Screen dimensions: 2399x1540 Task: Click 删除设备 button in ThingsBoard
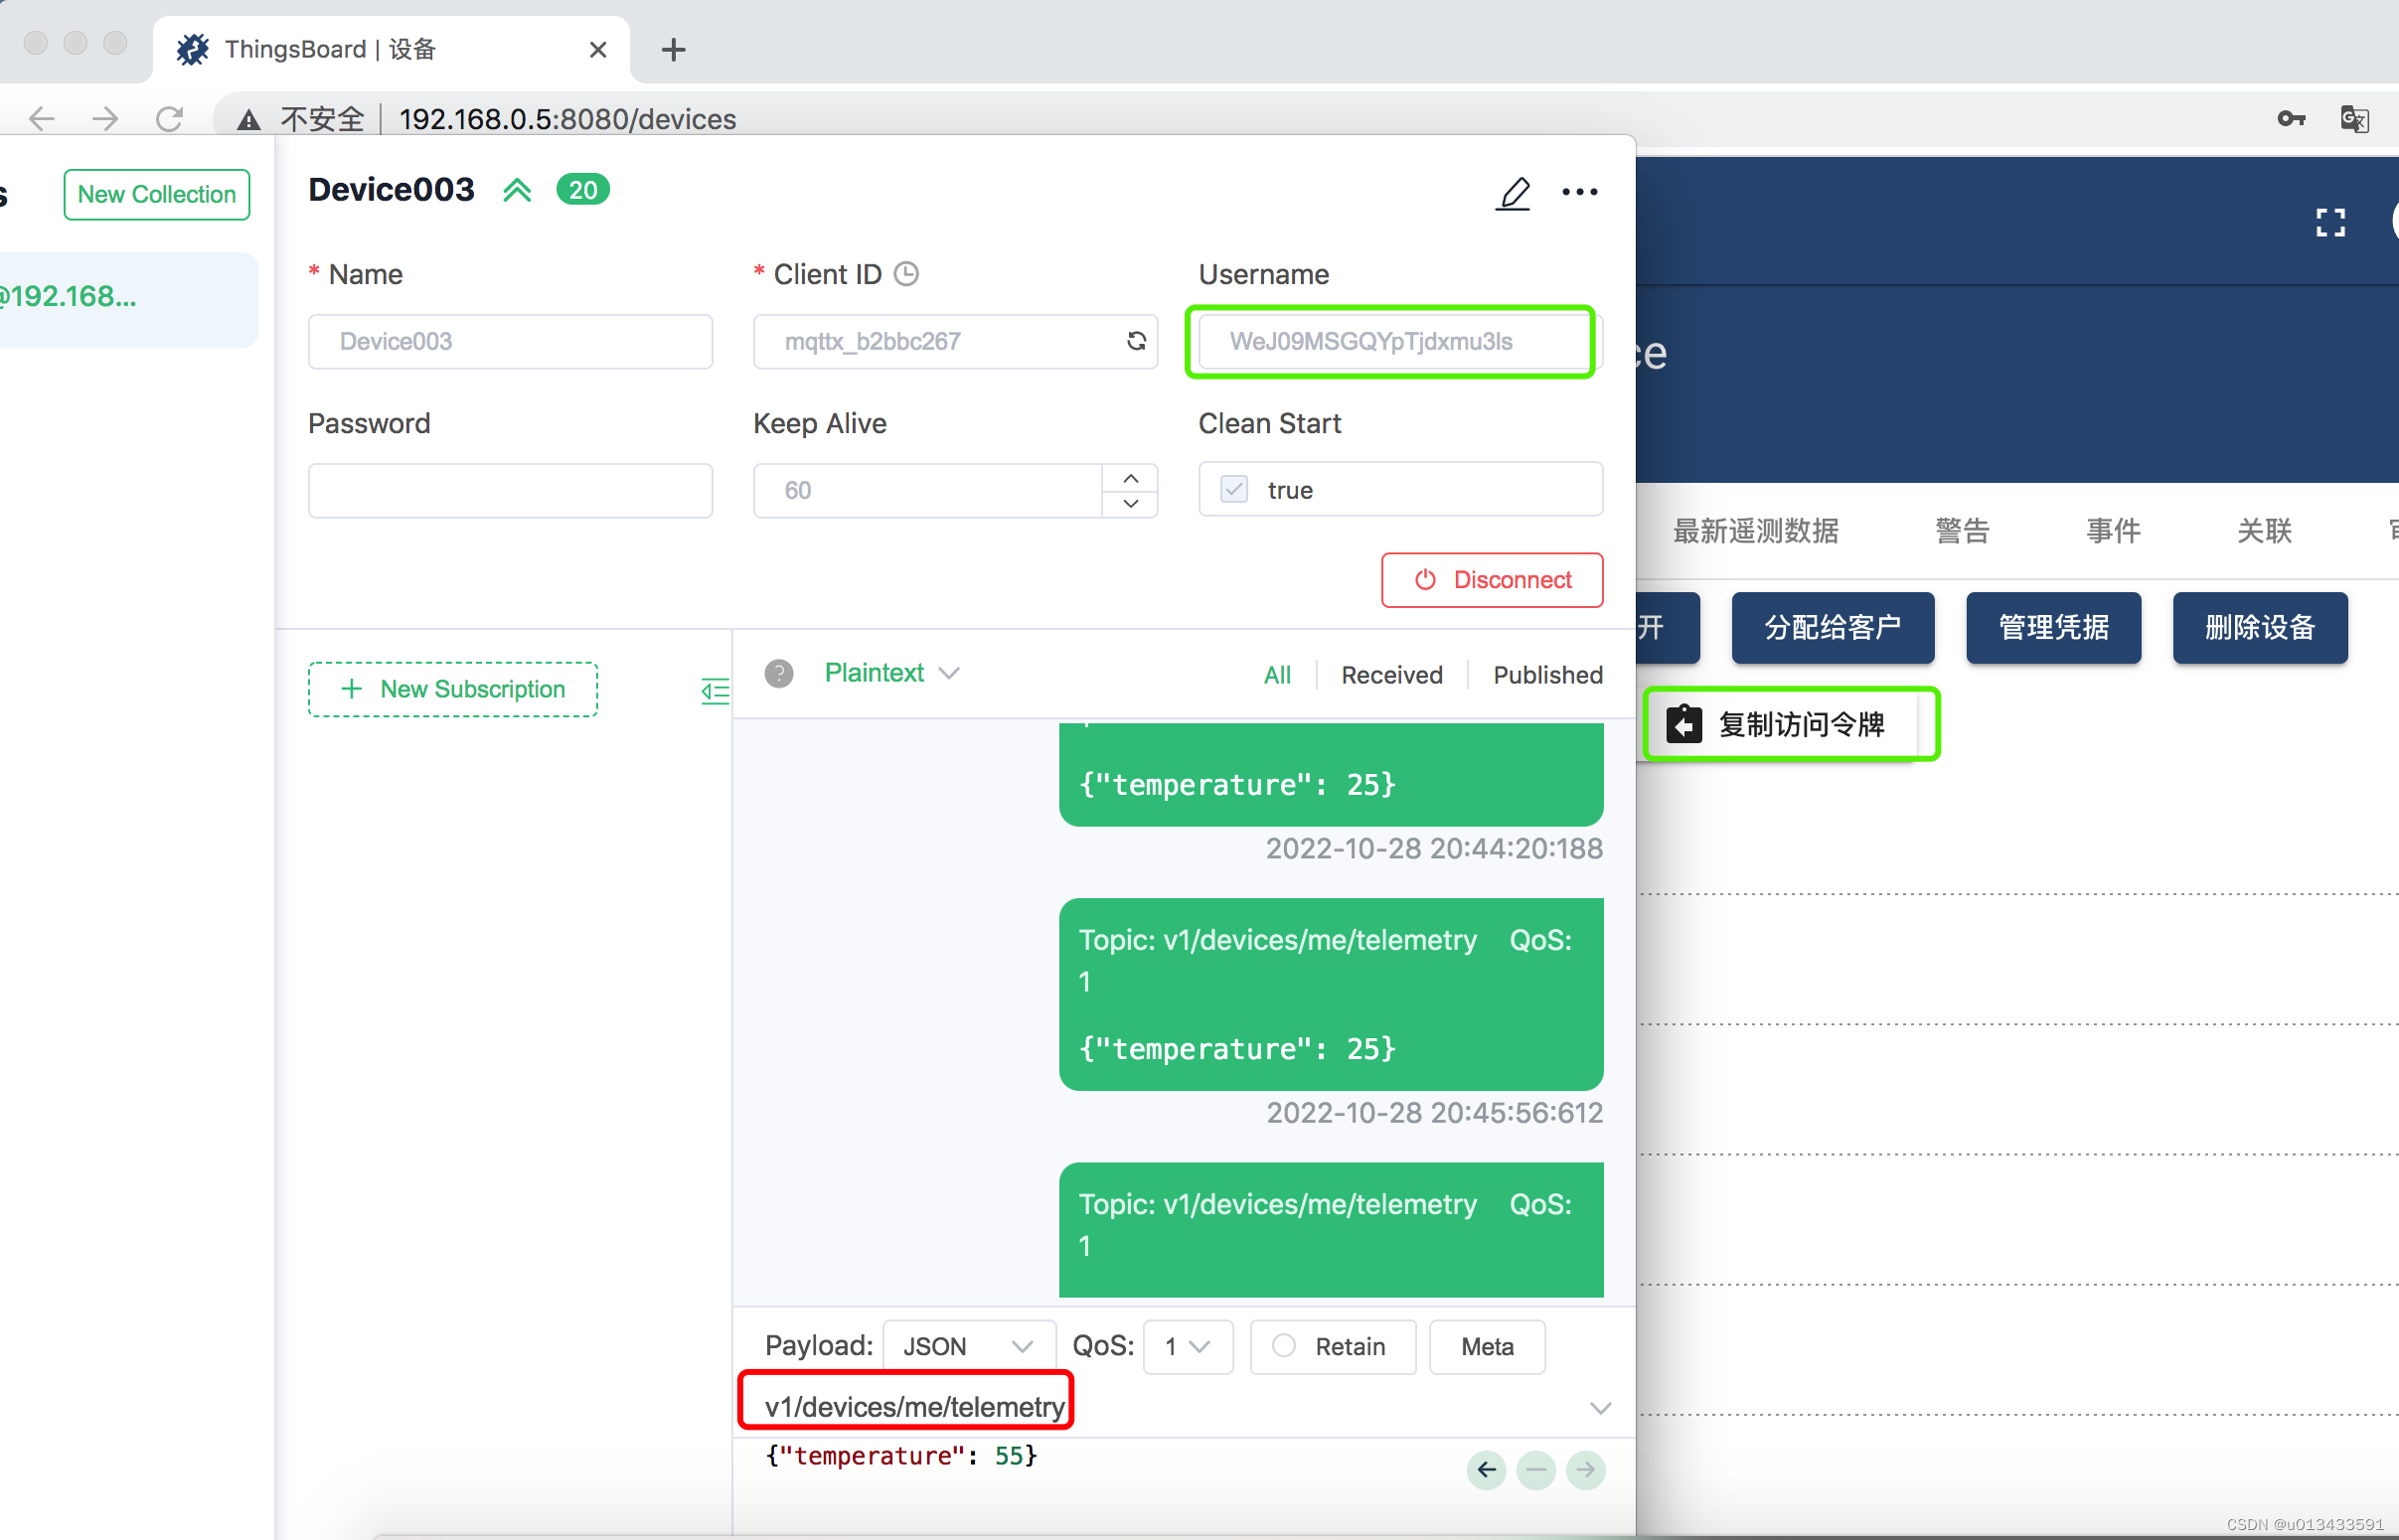pos(2260,628)
